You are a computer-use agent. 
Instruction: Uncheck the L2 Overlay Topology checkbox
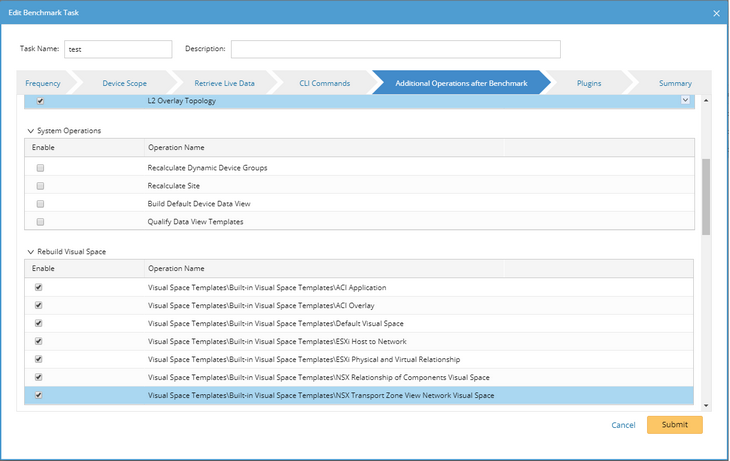pyautogui.click(x=40, y=101)
